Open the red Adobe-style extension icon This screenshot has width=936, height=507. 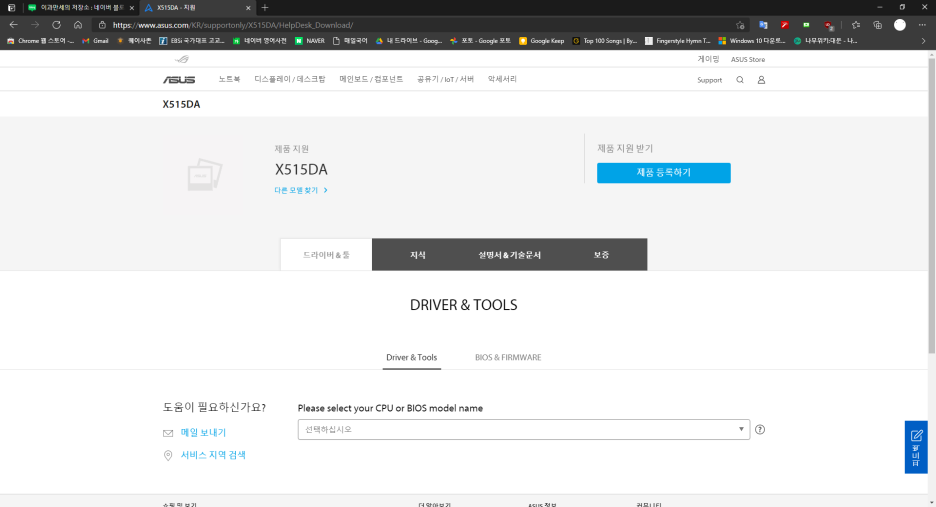click(x=784, y=25)
